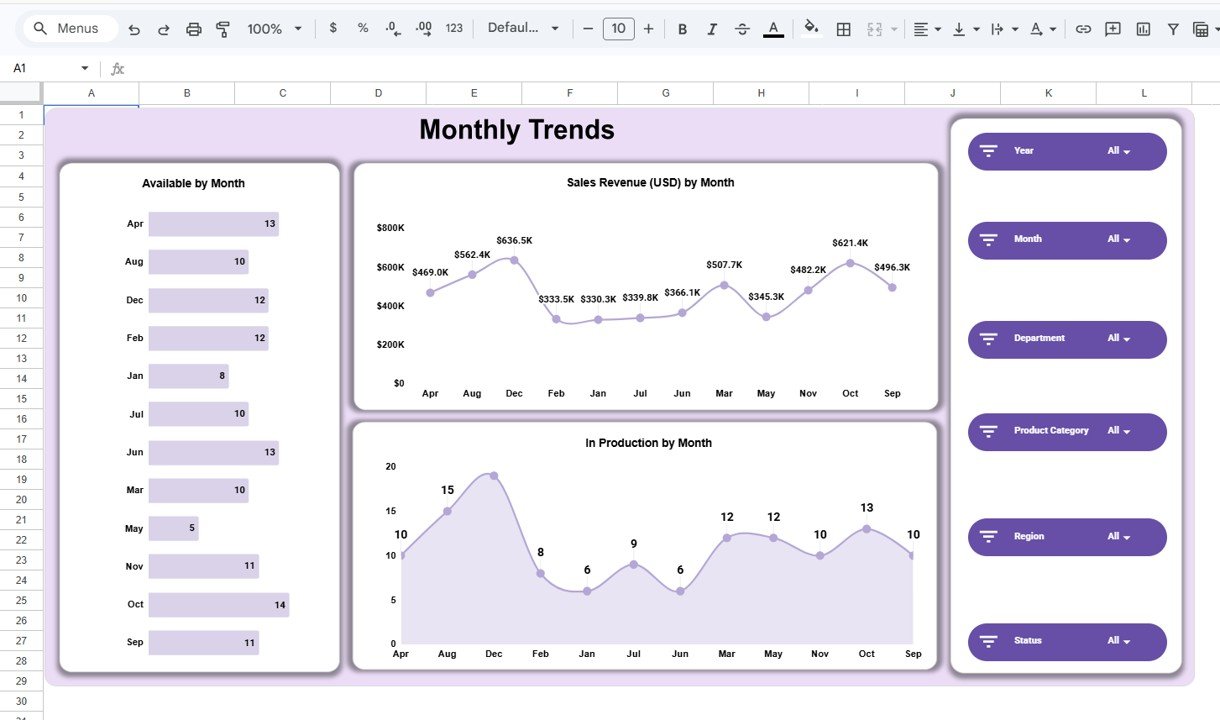1220x720 pixels.
Task: Open the Borders tool
Action: 843,28
